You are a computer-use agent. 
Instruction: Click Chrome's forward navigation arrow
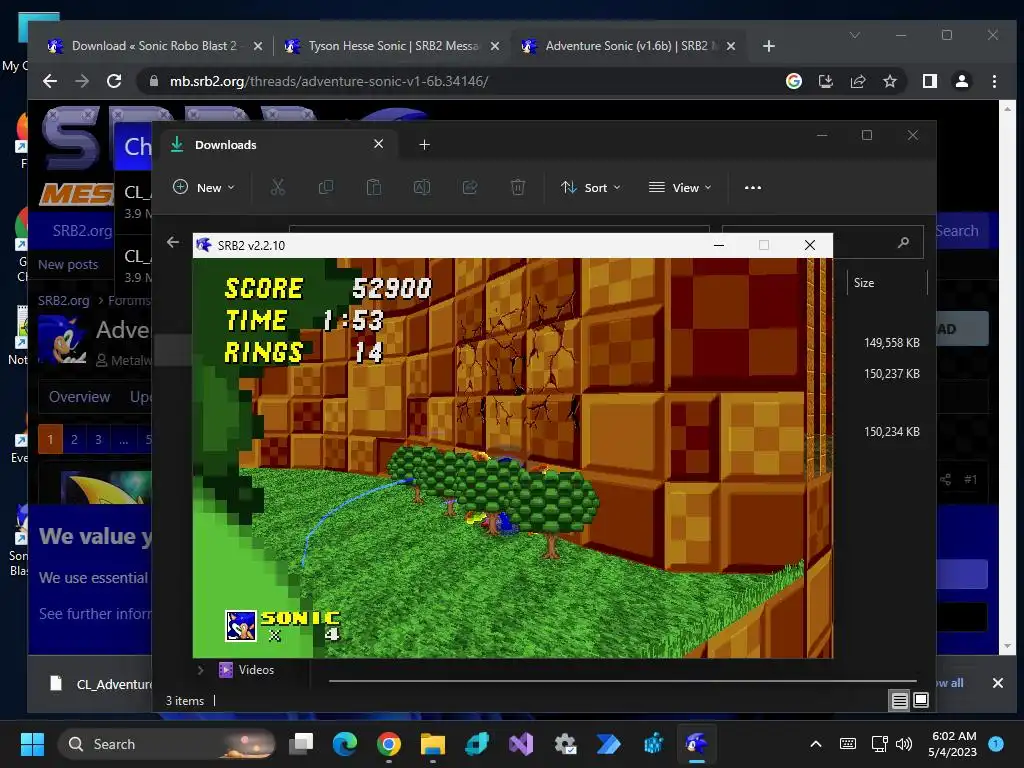(82, 81)
